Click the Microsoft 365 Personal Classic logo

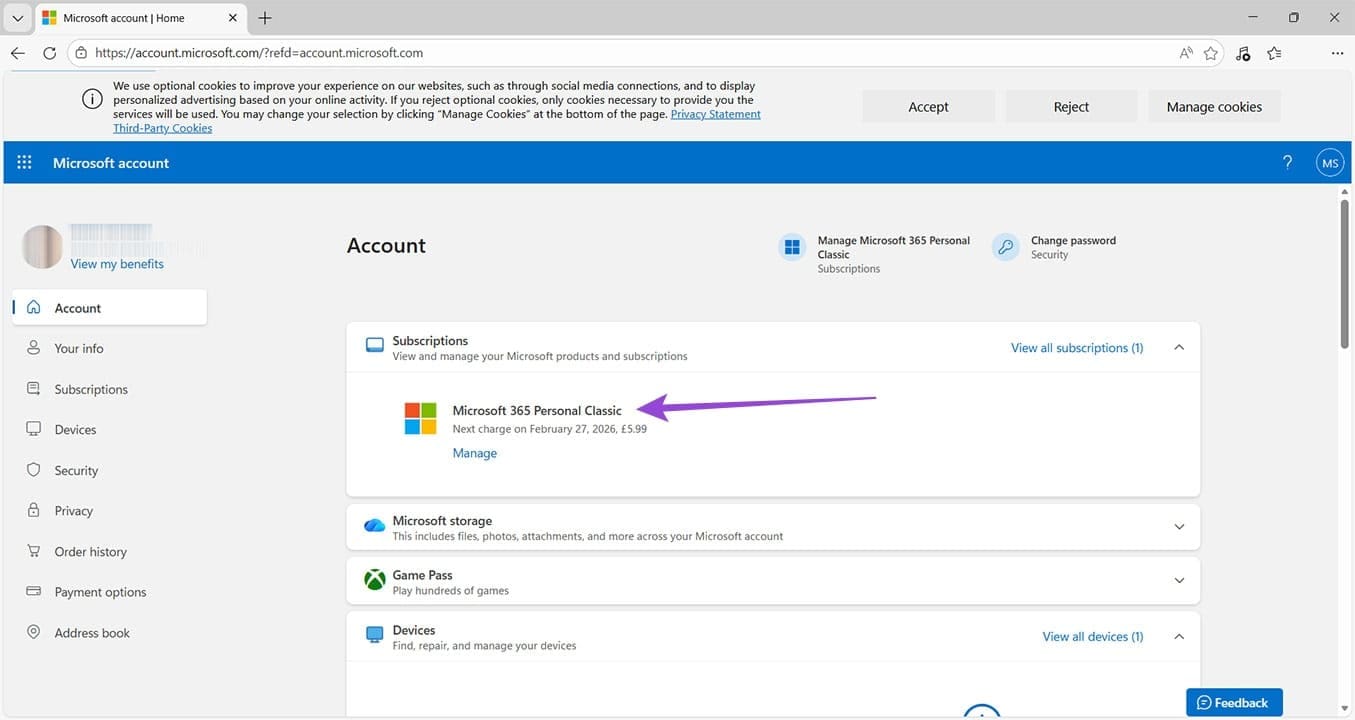click(x=419, y=417)
